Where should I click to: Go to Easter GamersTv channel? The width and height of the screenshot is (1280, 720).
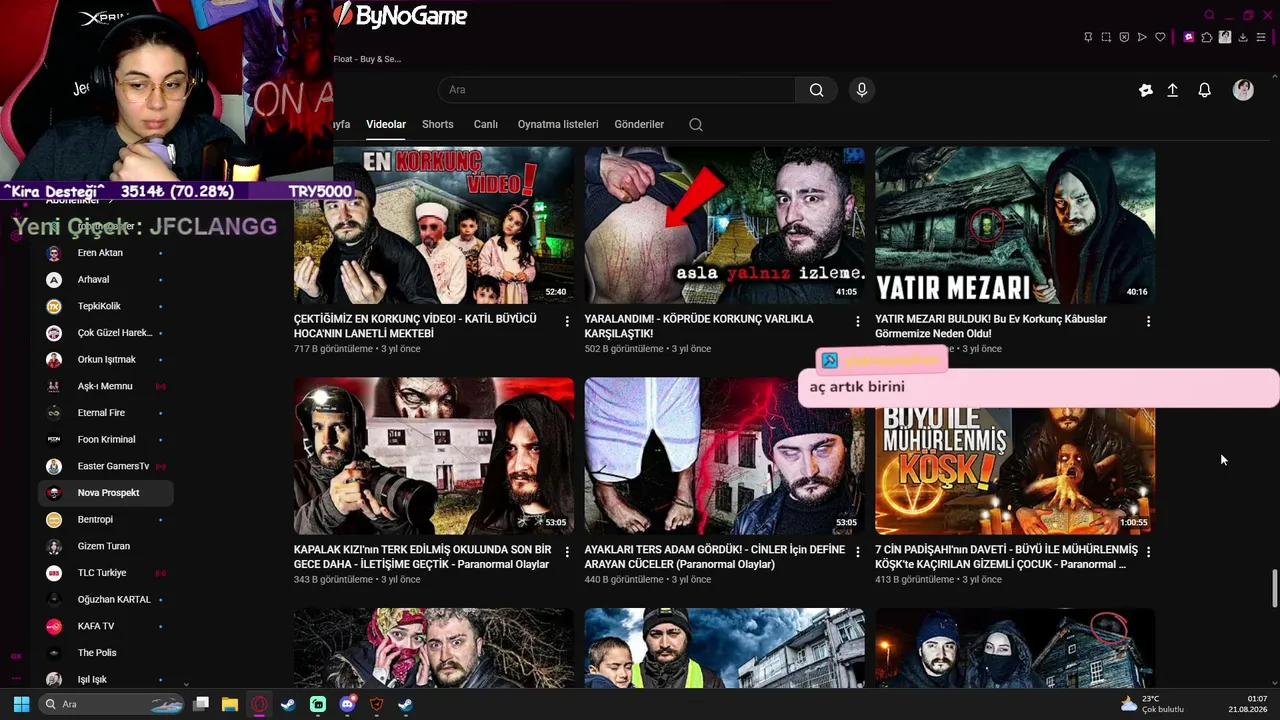(106, 466)
